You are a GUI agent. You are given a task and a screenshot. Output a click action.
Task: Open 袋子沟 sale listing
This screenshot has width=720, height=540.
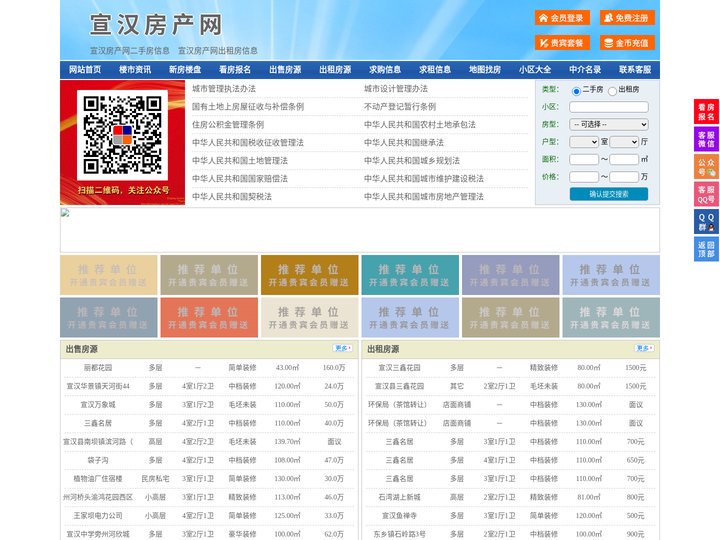click(98, 460)
